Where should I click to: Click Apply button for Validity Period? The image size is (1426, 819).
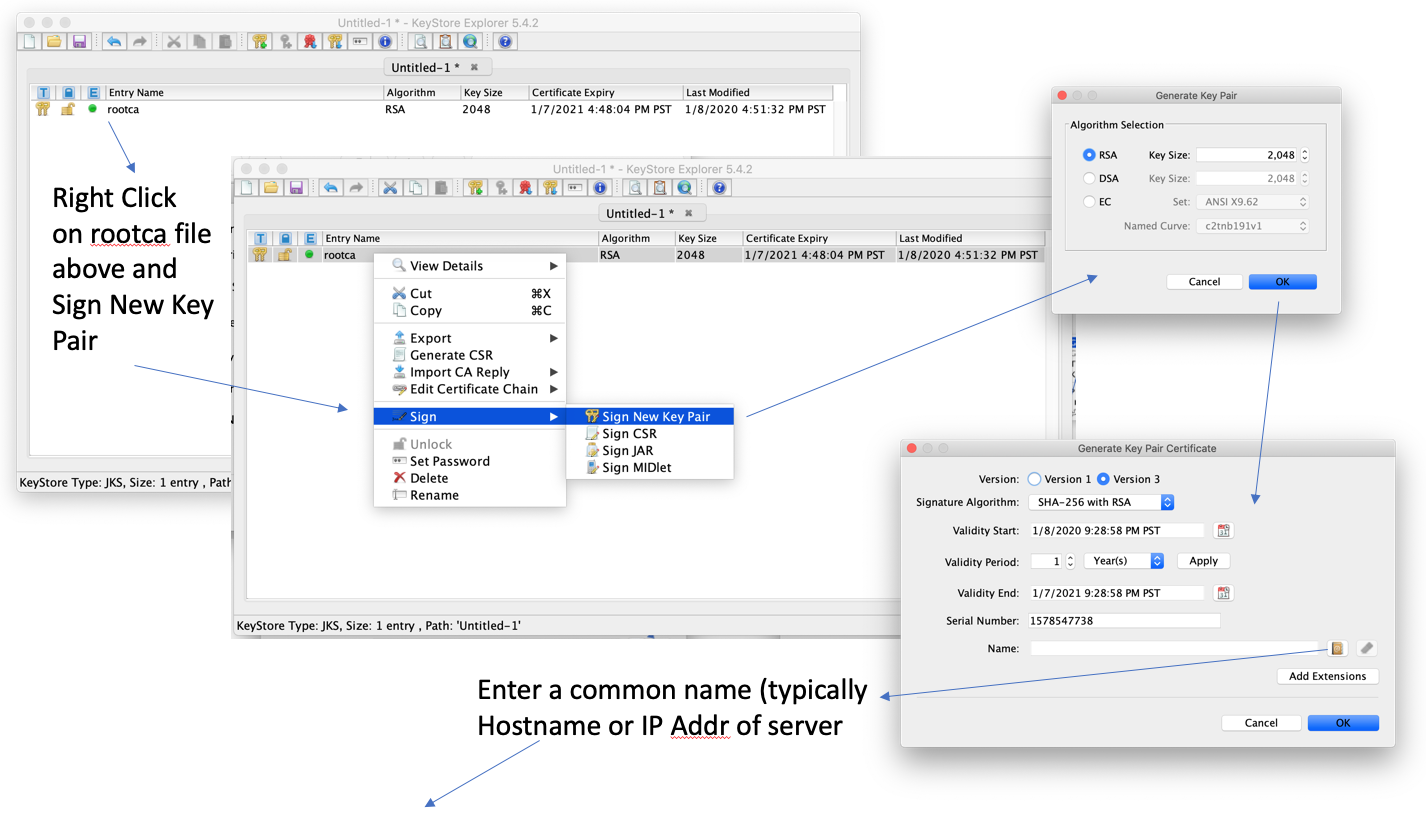tap(1204, 561)
